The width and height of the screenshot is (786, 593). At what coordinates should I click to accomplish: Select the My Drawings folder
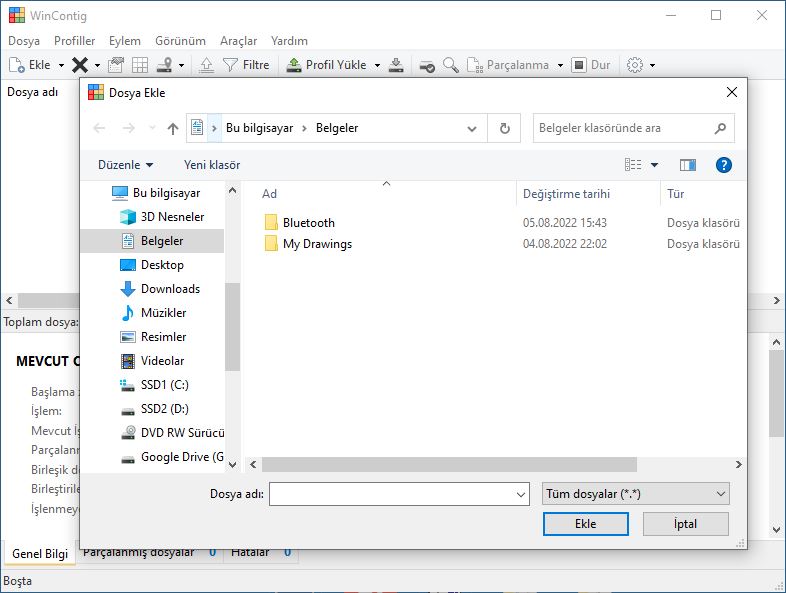[308, 244]
